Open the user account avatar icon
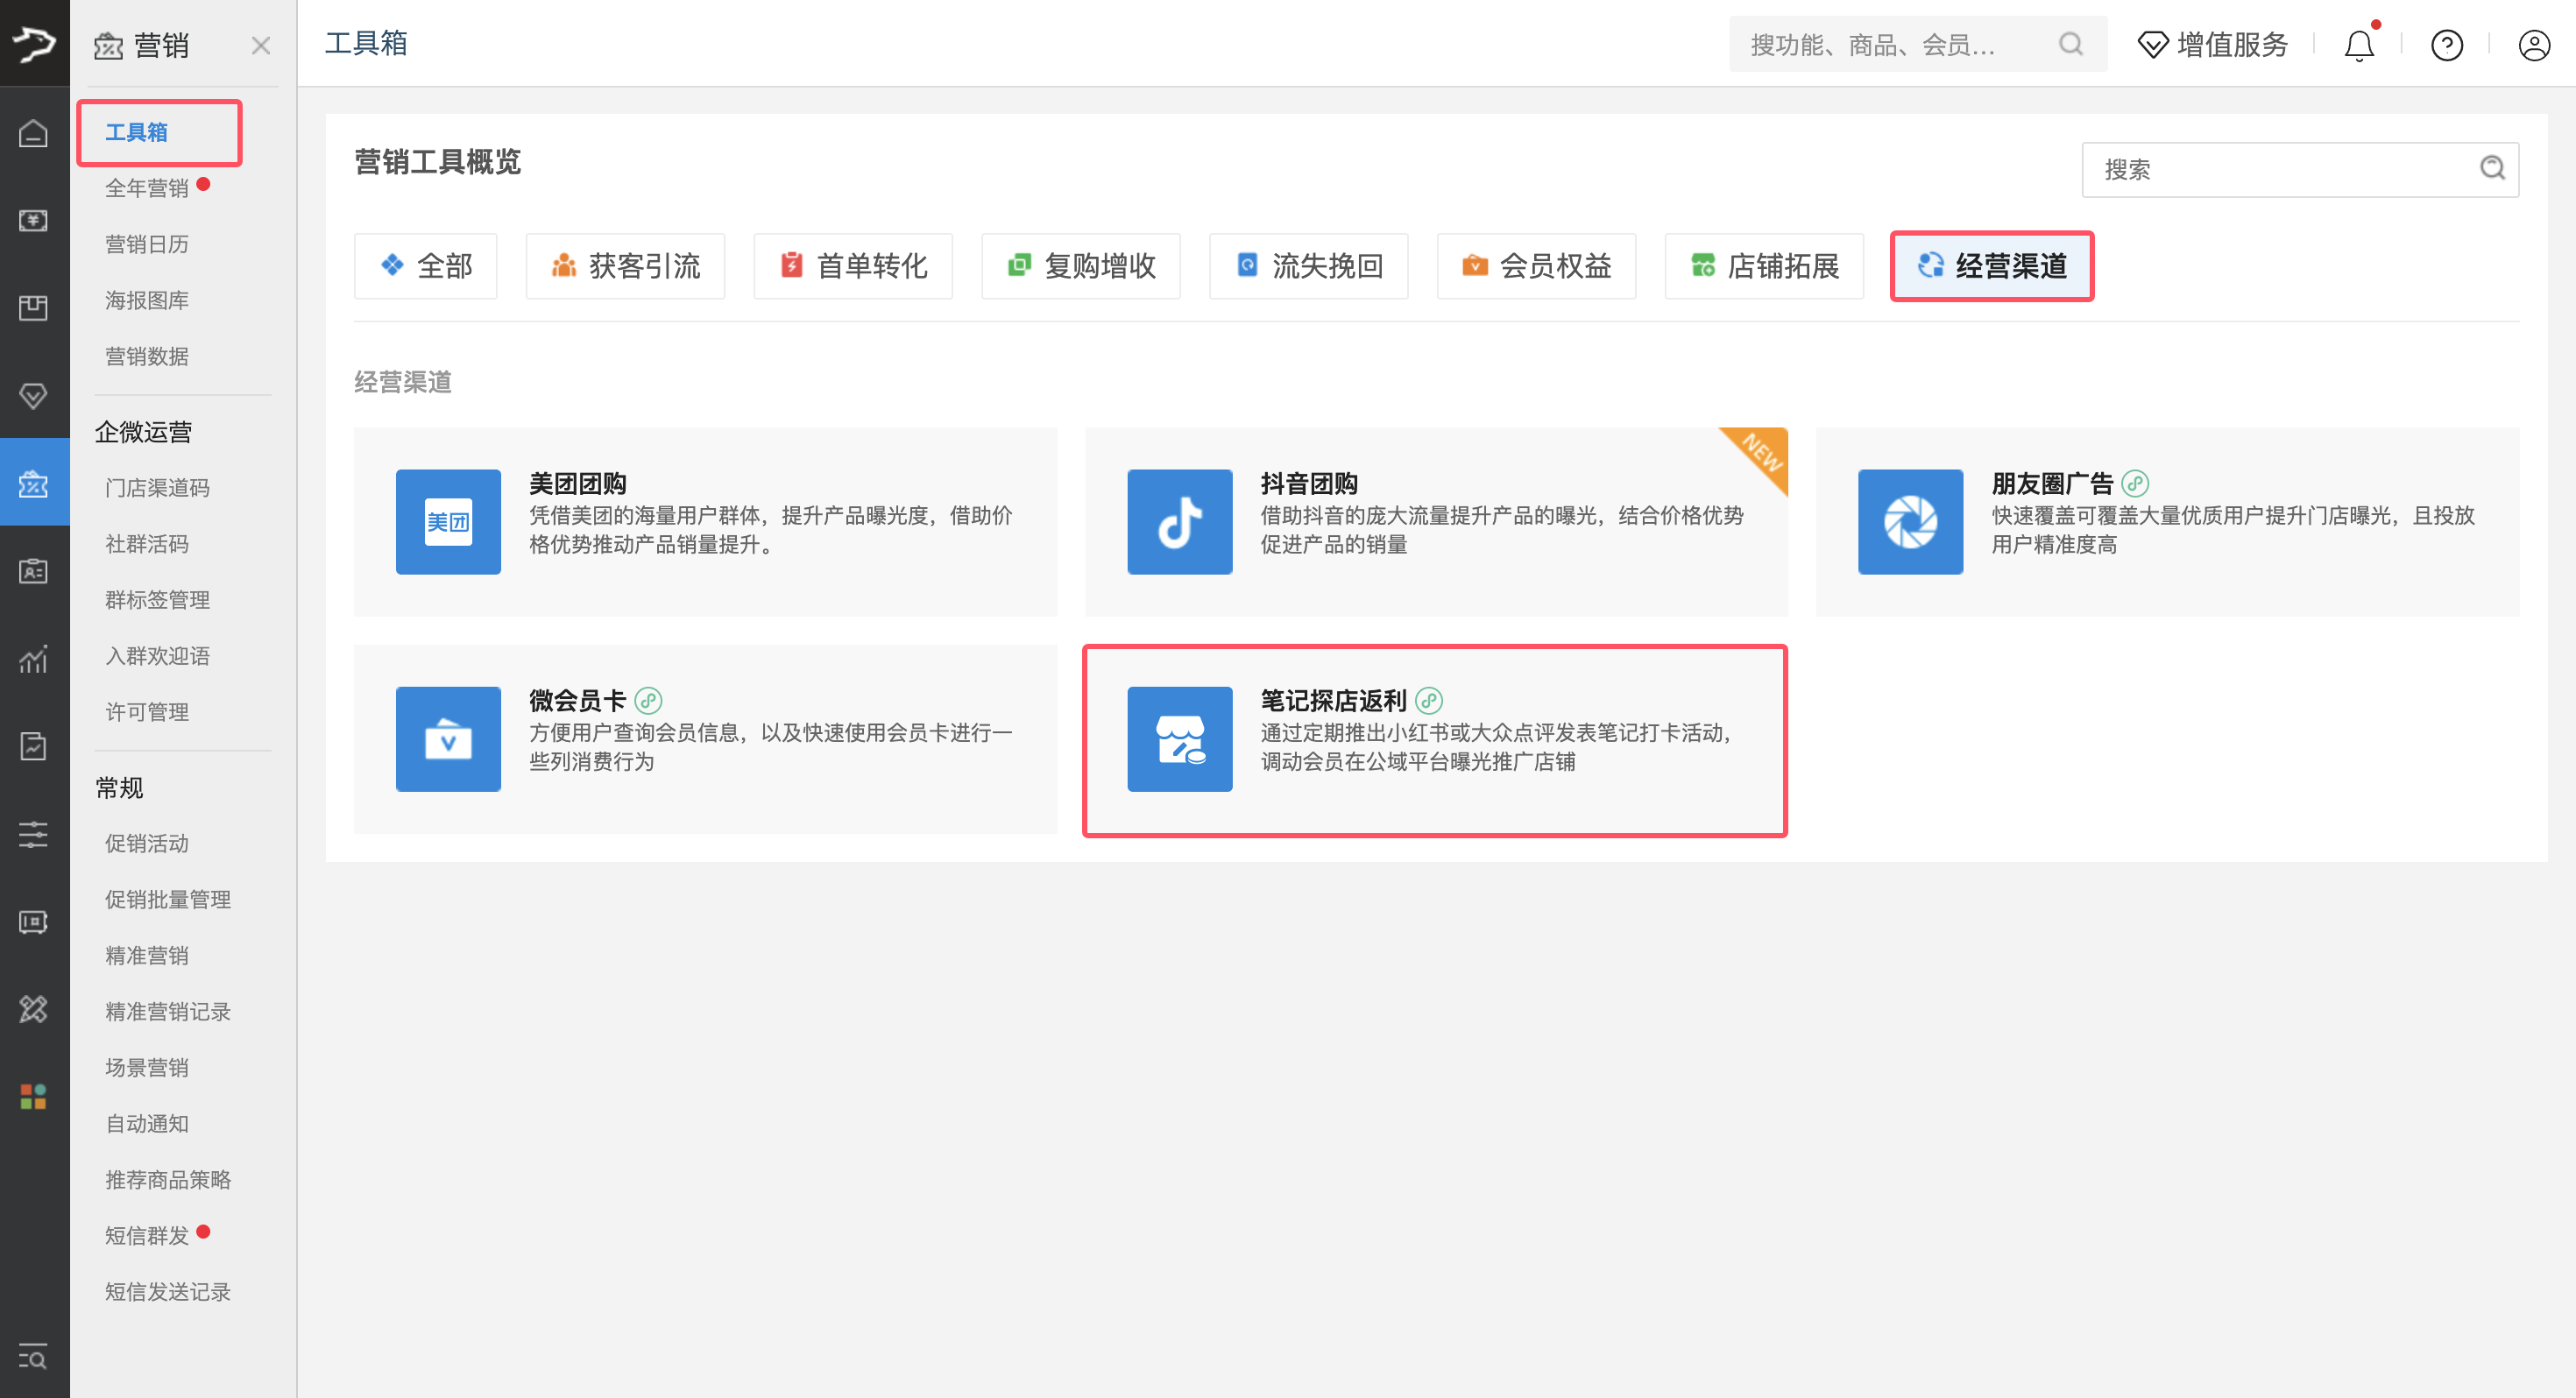Screen dimensions: 2576x1398 click(2534, 45)
